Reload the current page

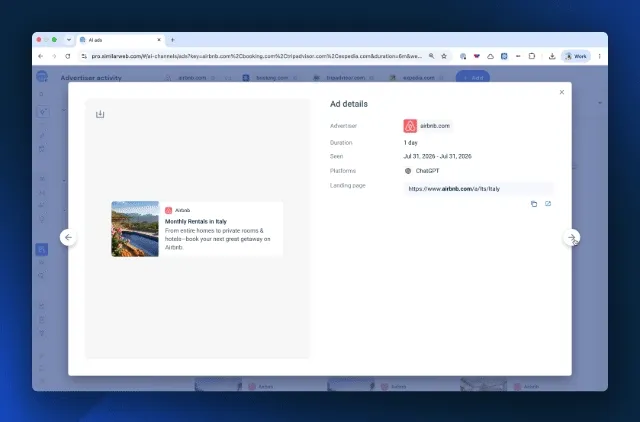tap(68, 56)
